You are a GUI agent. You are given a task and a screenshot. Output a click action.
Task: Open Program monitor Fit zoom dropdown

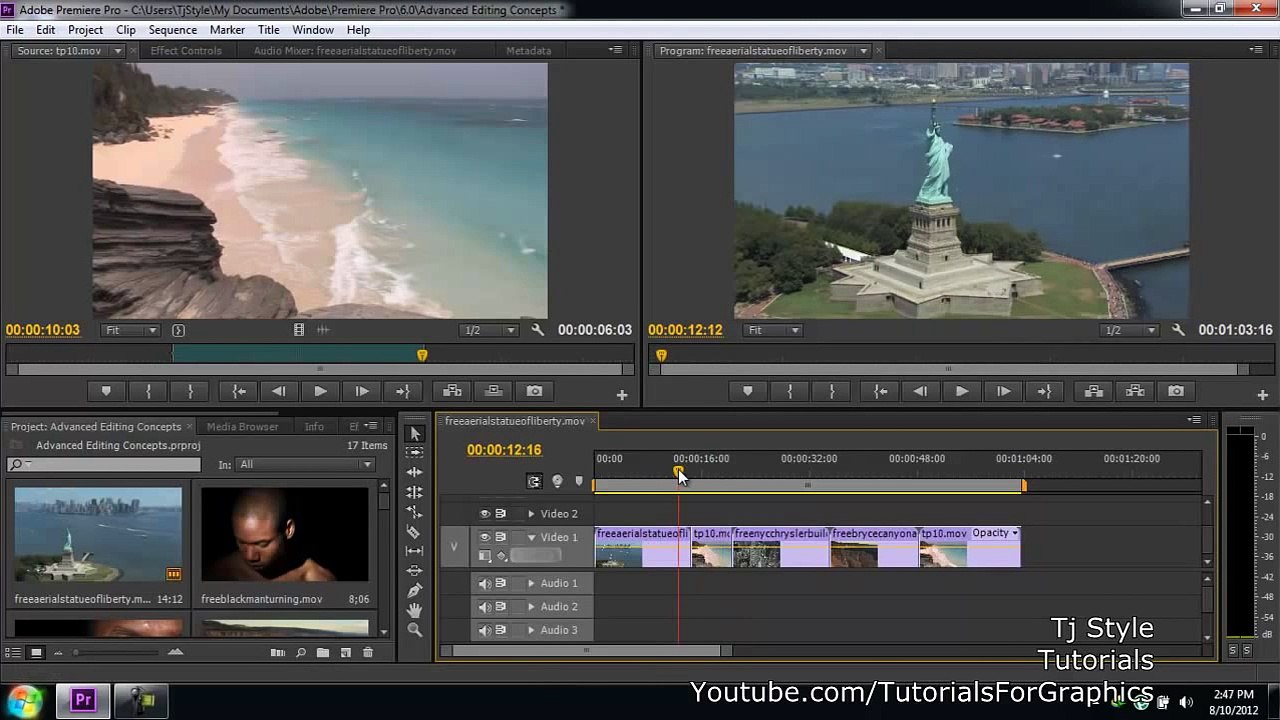[773, 330]
